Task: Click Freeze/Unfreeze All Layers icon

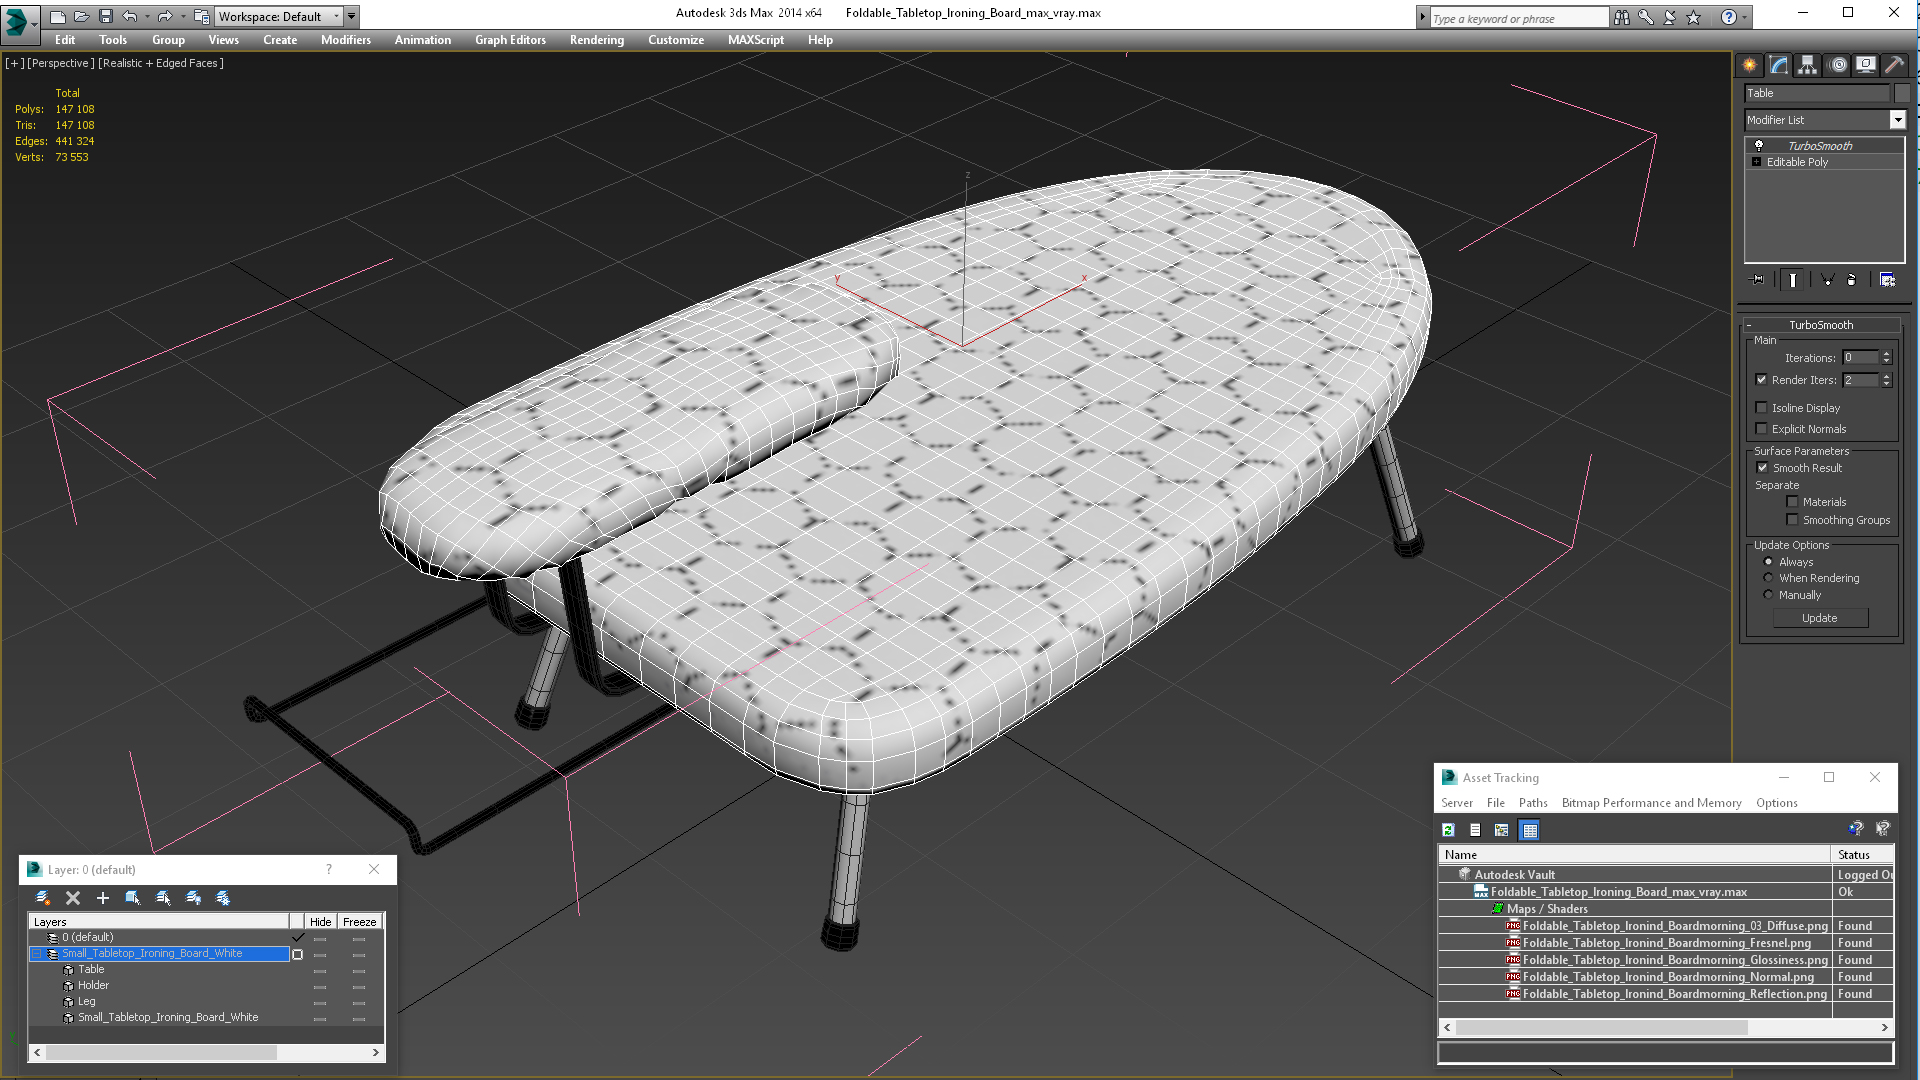Action: coord(223,898)
